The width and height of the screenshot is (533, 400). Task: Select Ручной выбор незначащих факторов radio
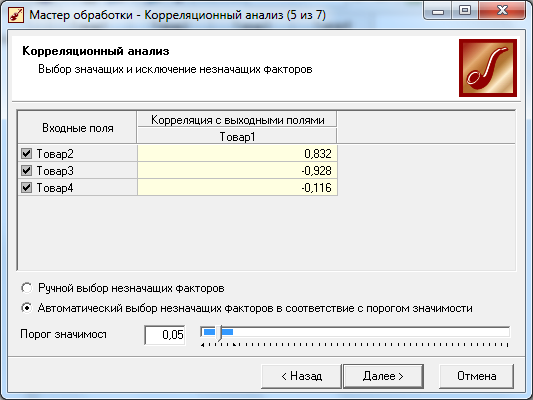click(x=27, y=288)
